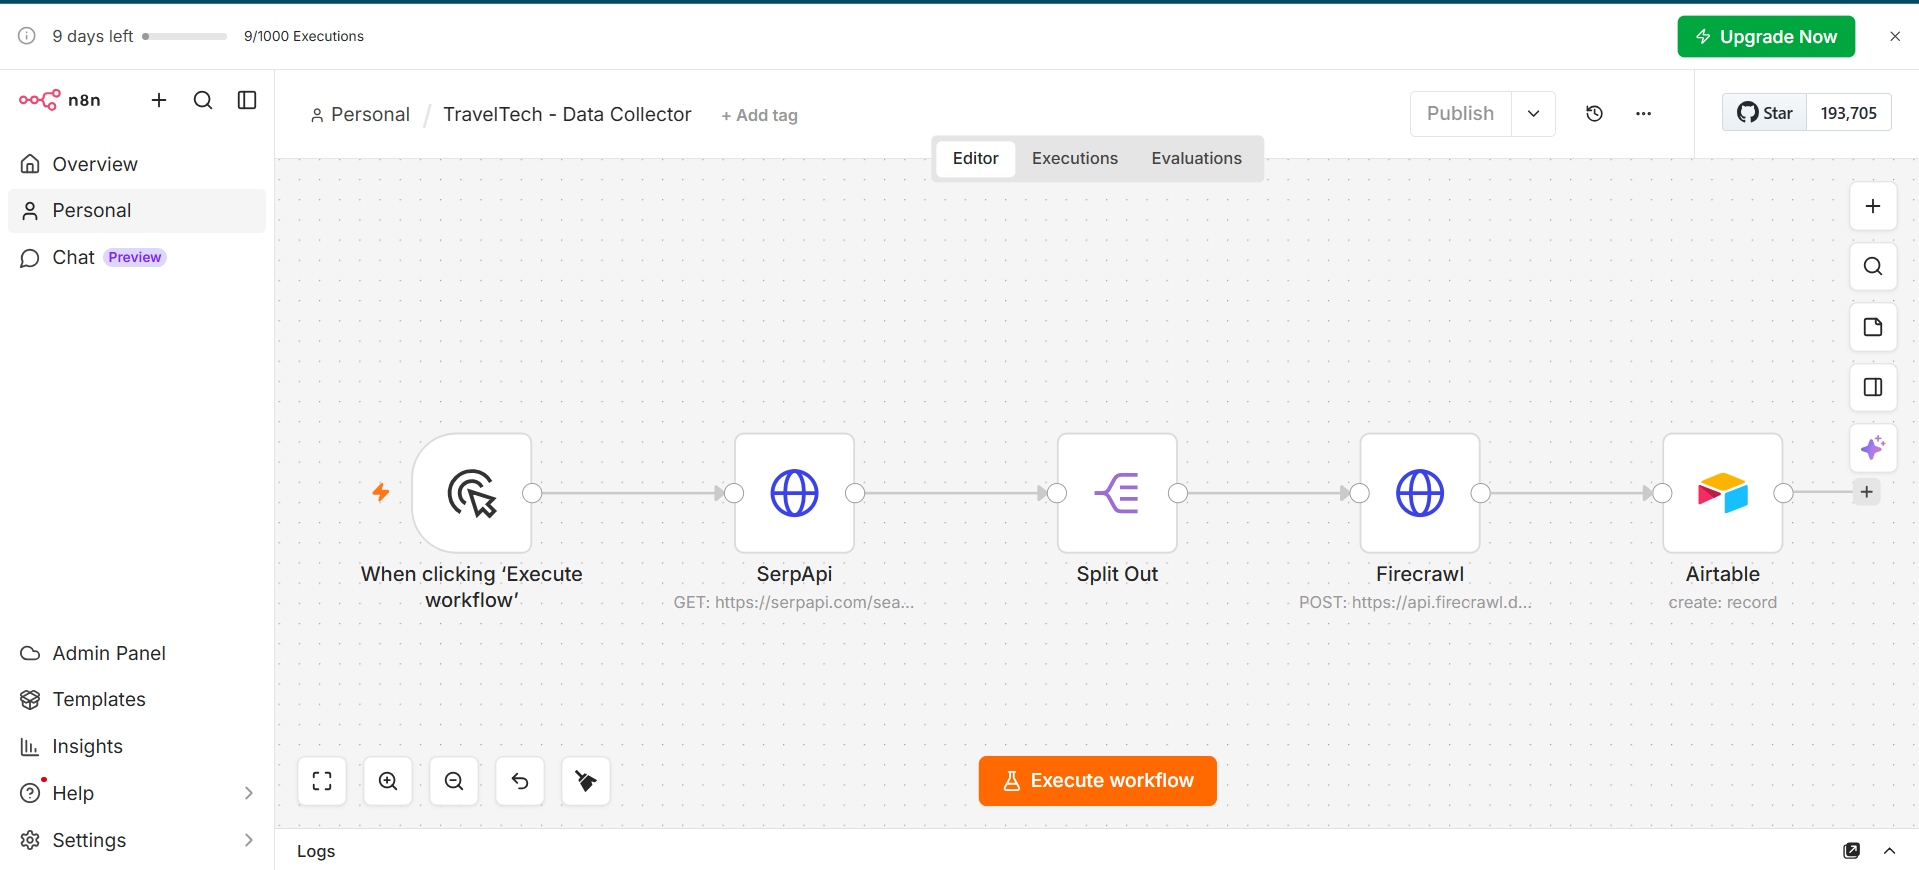Screen dimensions: 1919x870
Task: Open the Publish dropdown arrow
Action: click(x=1533, y=114)
